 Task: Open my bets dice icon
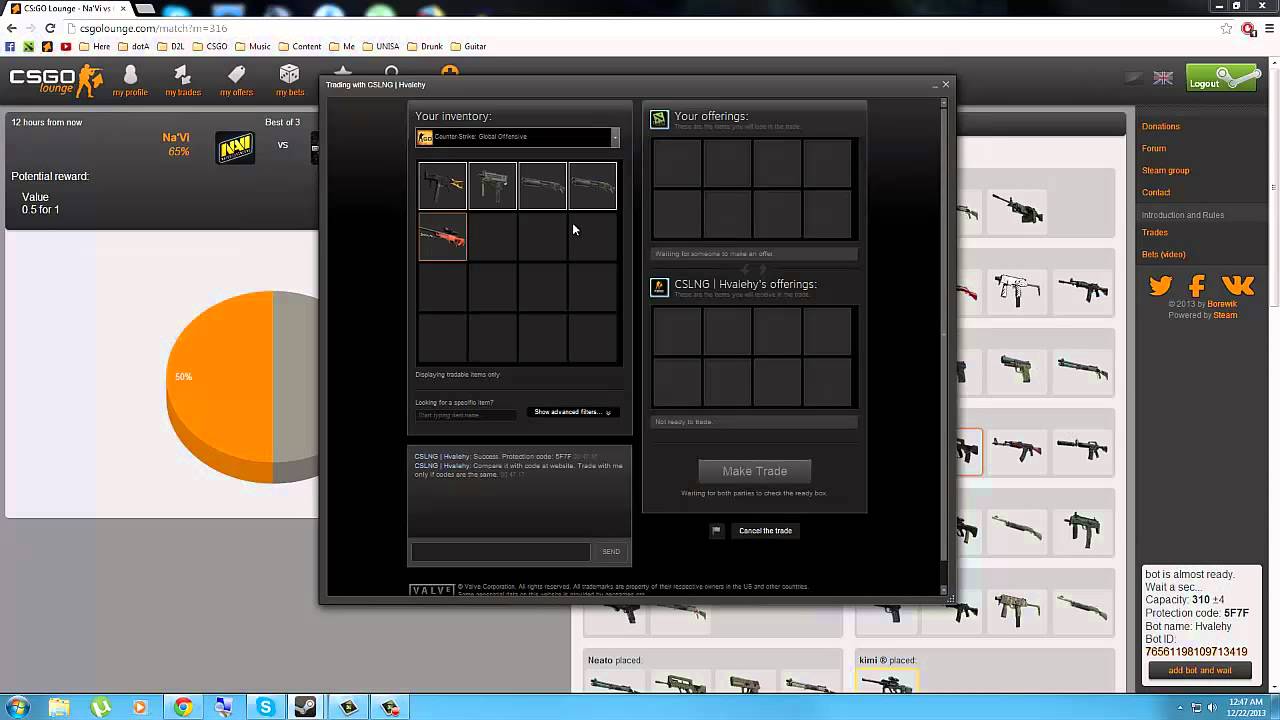tap(289, 76)
